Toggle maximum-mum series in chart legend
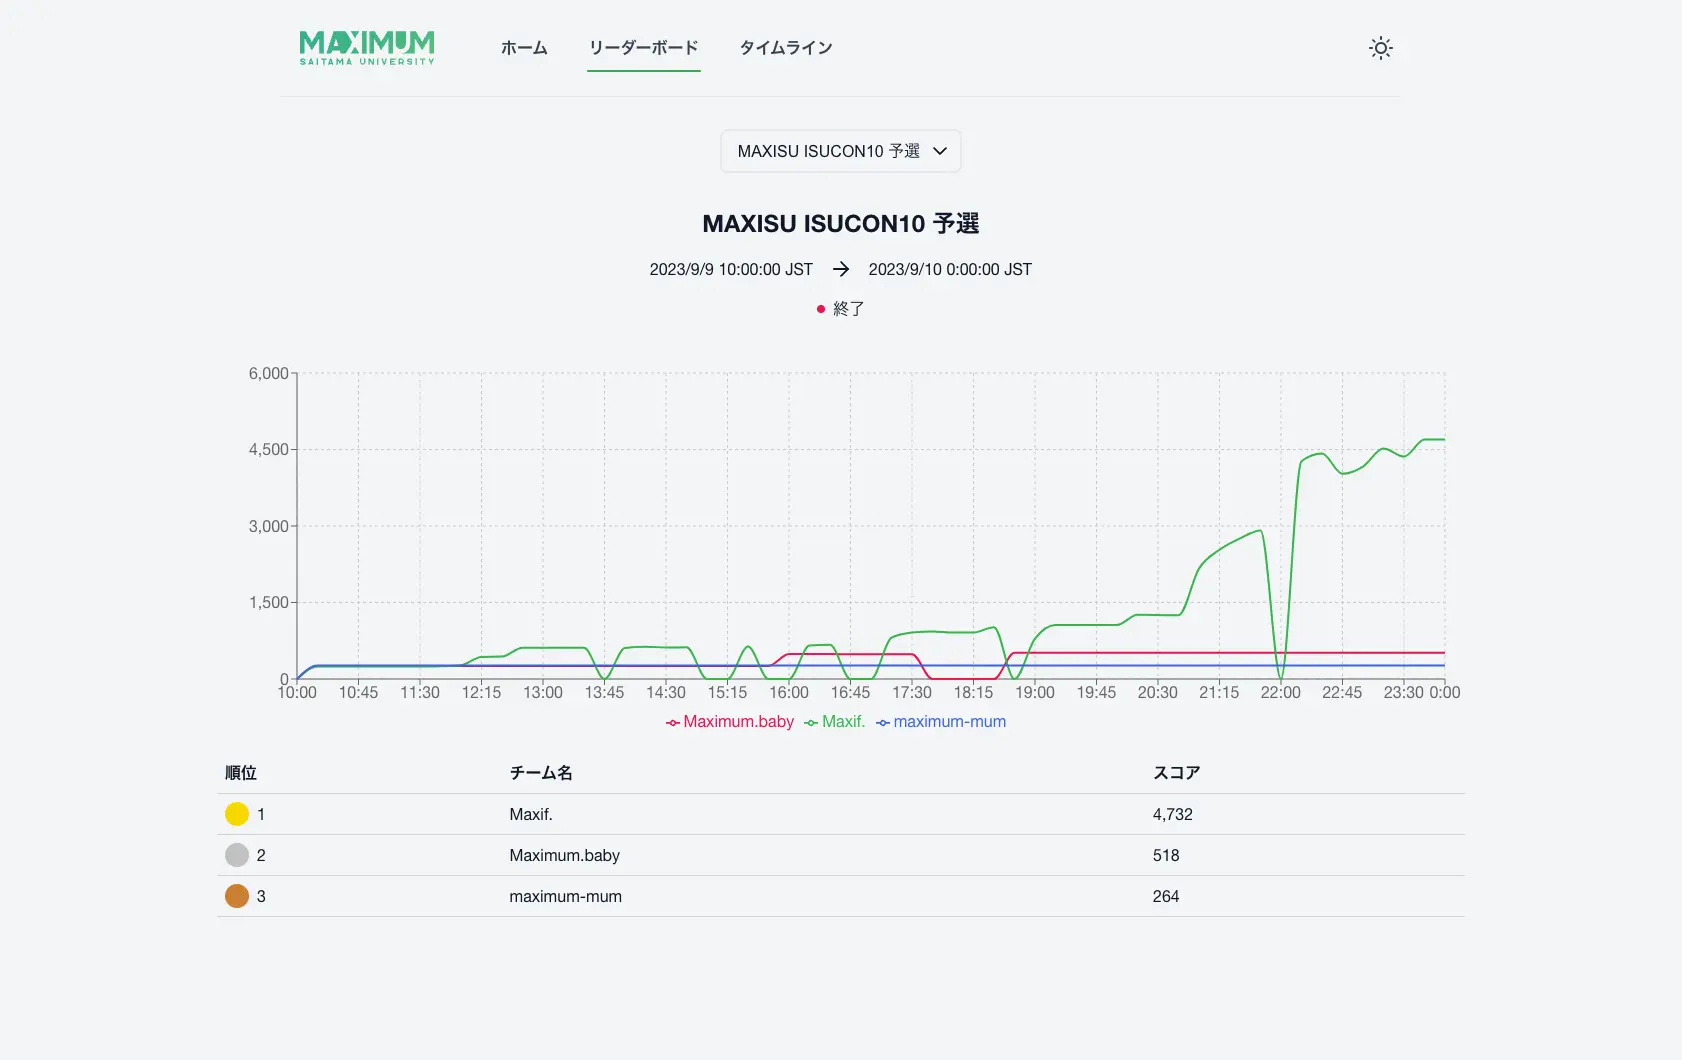Screen dimensions: 1682x1060 pyautogui.click(x=941, y=722)
